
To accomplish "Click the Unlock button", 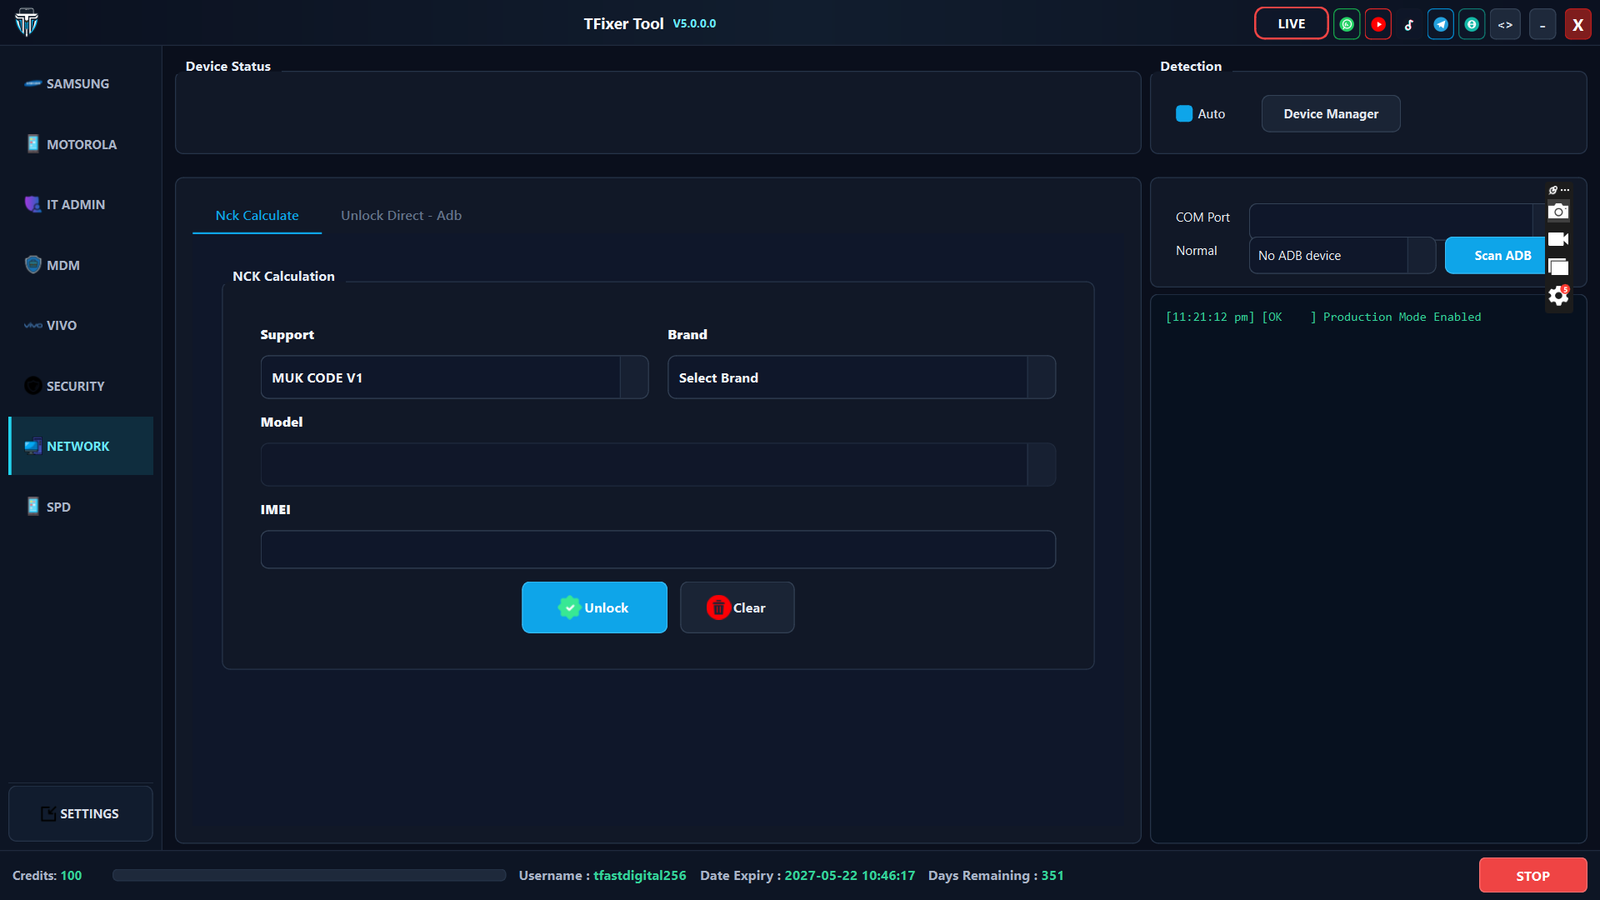I will 594,607.
